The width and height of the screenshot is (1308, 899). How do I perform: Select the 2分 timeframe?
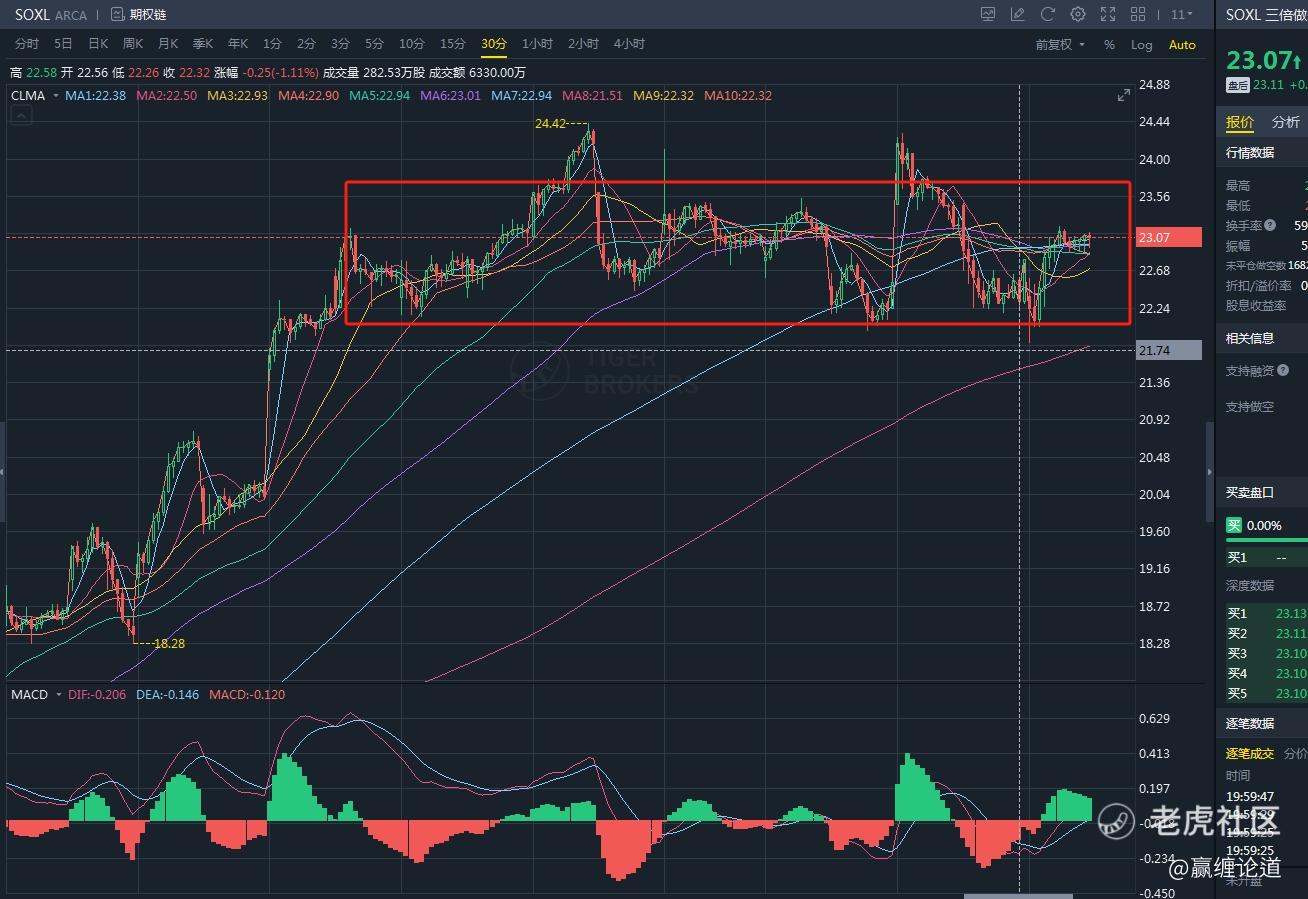306,44
